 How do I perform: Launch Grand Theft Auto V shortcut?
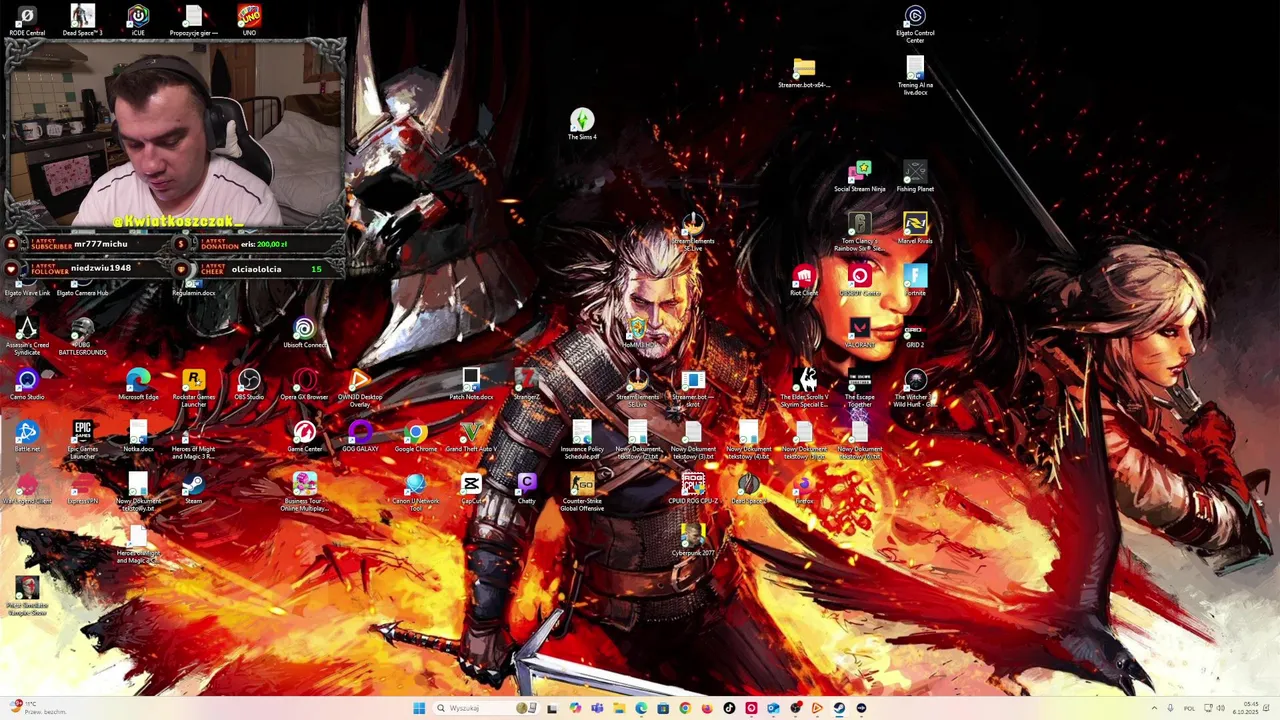(x=471, y=437)
